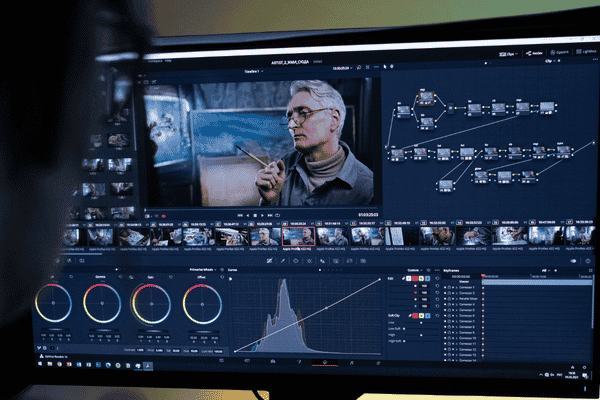Reset the curves Edit section
This screenshot has width=600, height=400.
[x=437, y=279]
